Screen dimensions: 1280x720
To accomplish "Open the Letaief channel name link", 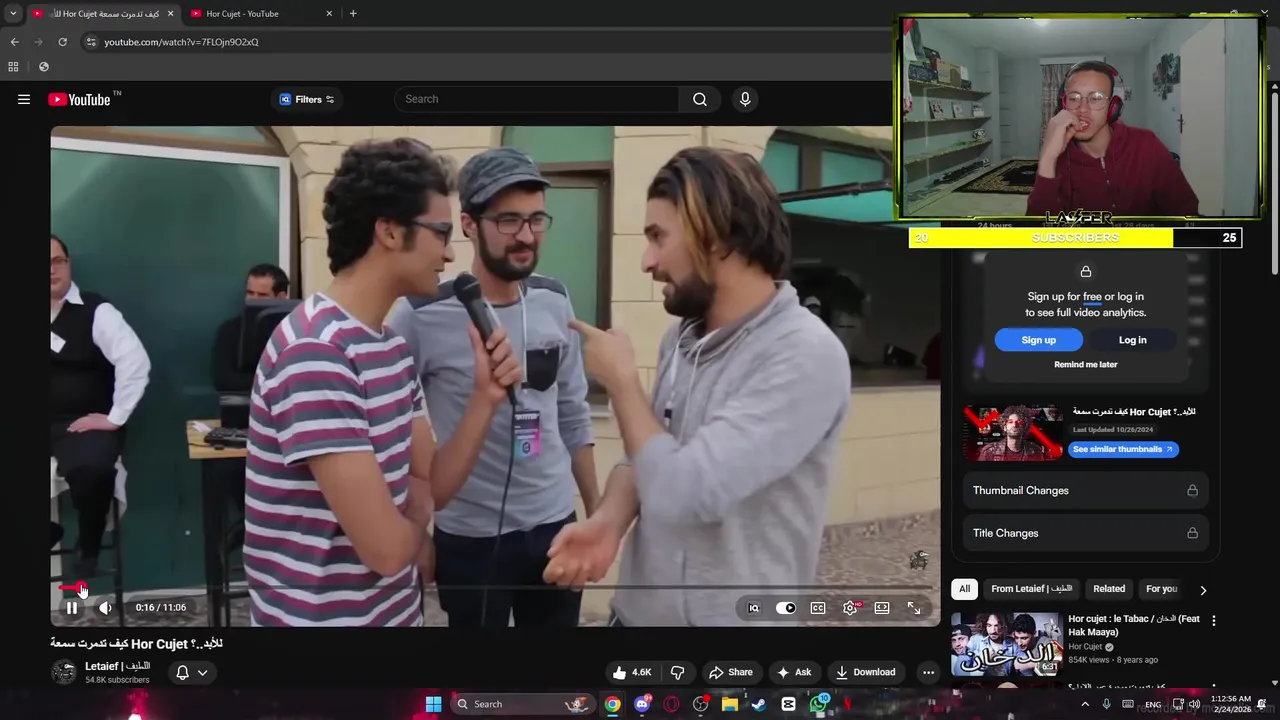I will click(x=118, y=666).
